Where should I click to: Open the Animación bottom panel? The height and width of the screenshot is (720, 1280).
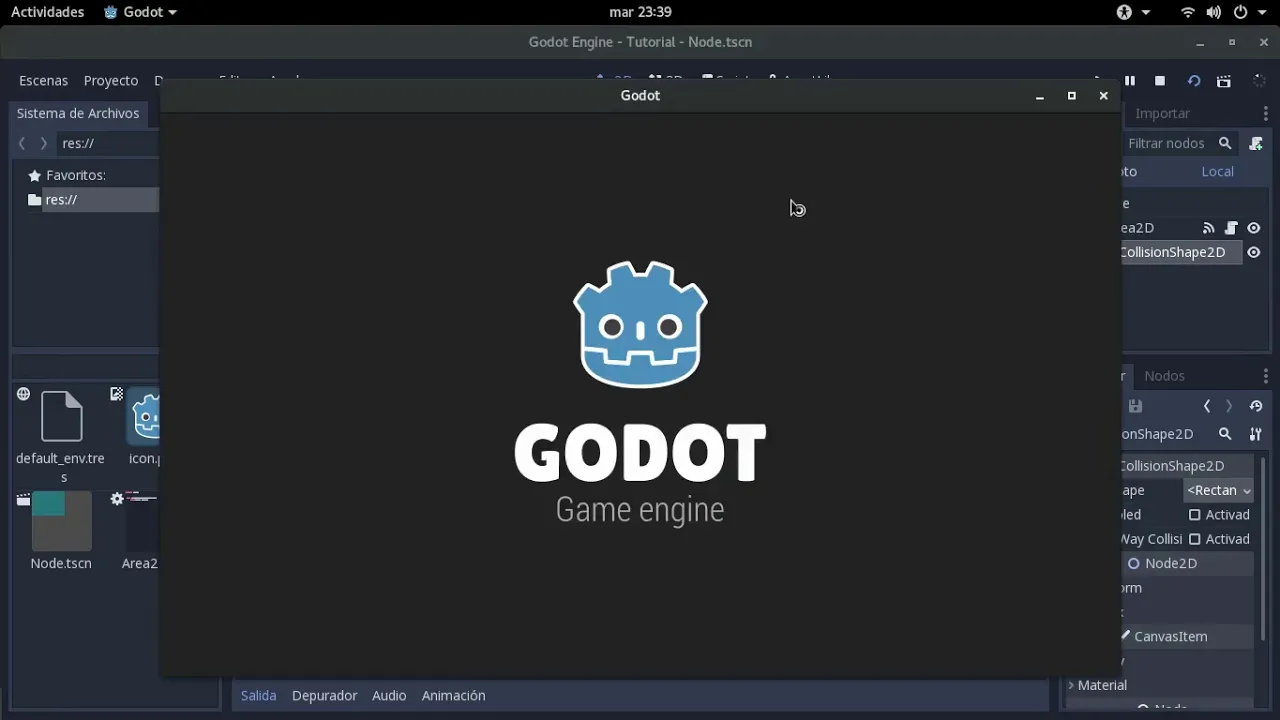coord(453,696)
